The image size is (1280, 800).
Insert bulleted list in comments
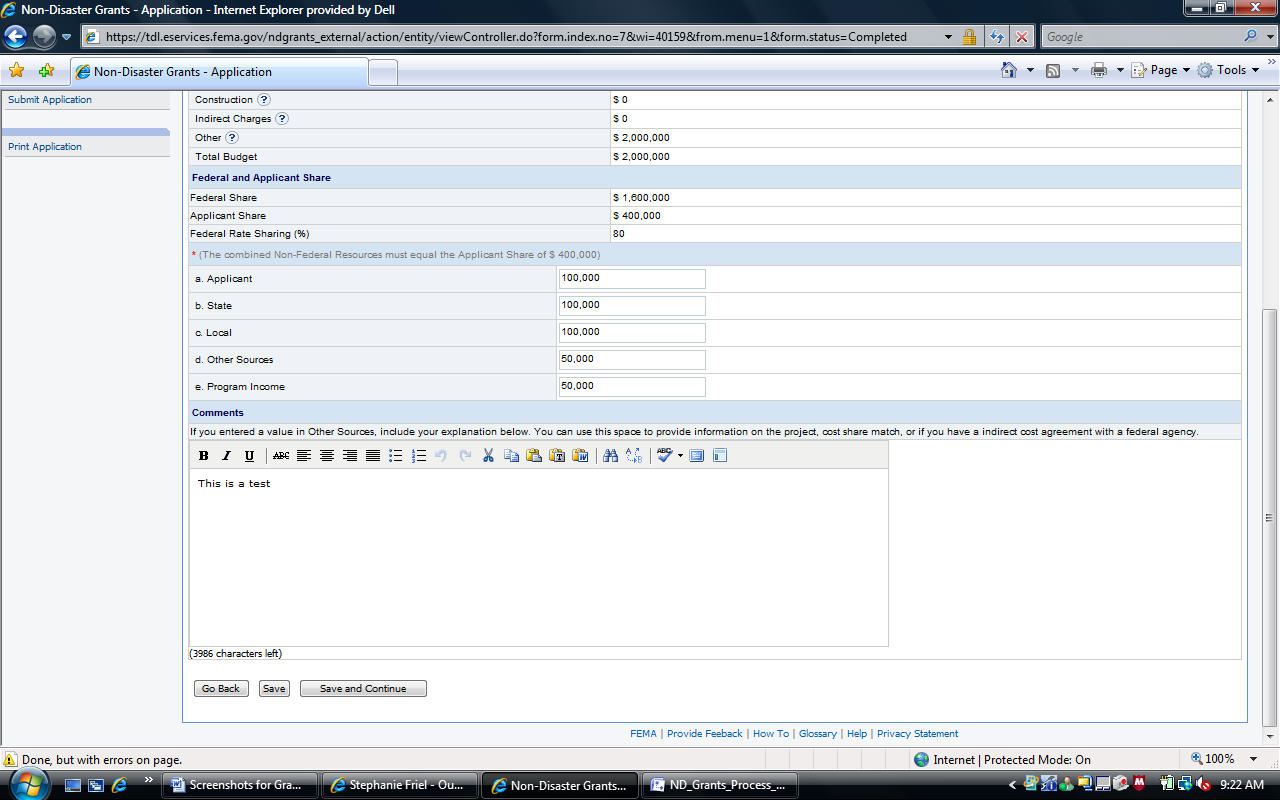[396, 456]
